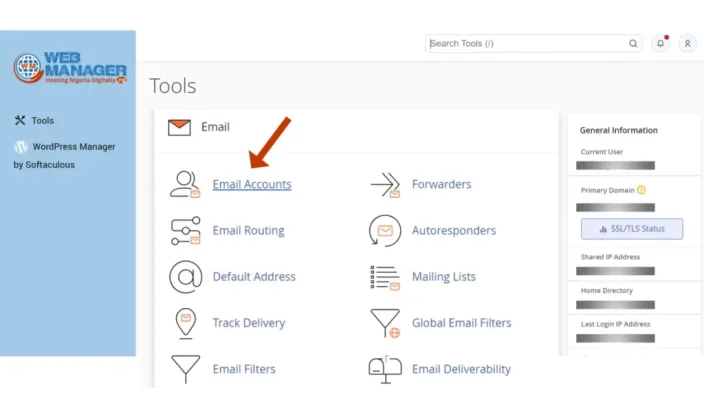Open the user account icon
The image size is (704, 396).
pyautogui.click(x=687, y=44)
